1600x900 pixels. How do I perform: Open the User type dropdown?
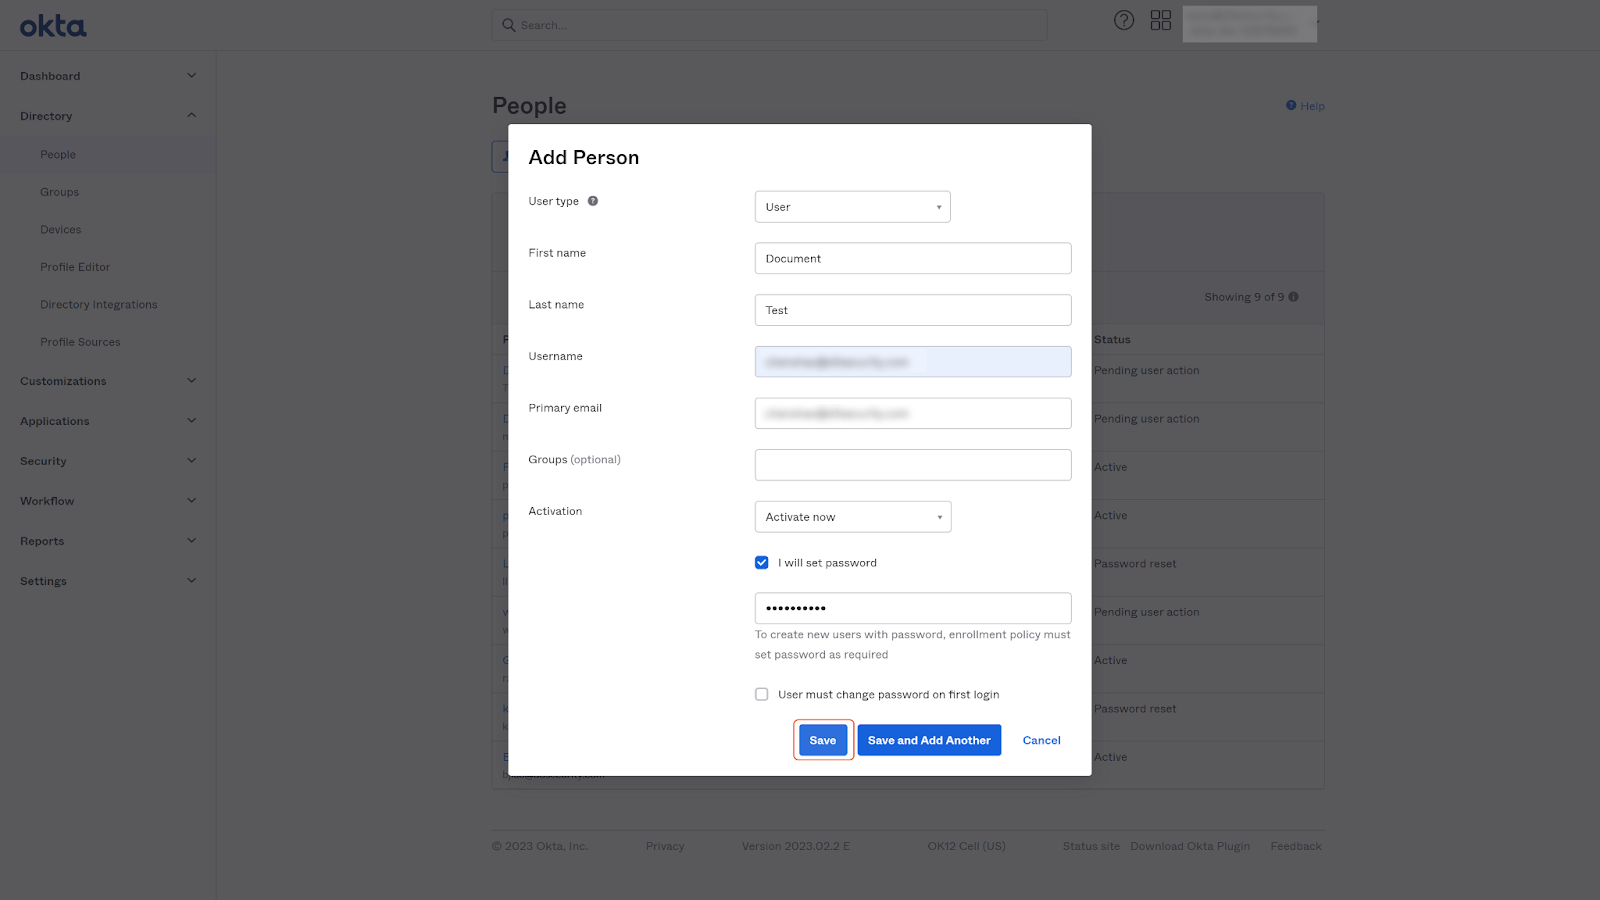tap(852, 207)
